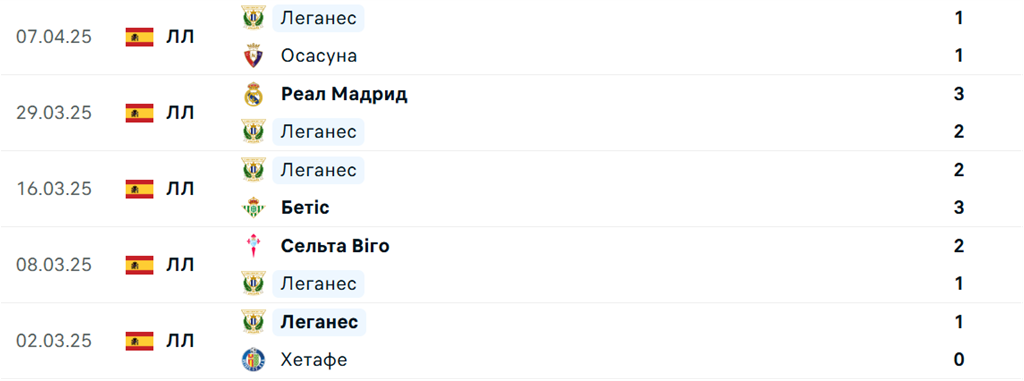Click Real Madrid score of 3
The image size is (1024, 381).
pos(959,94)
